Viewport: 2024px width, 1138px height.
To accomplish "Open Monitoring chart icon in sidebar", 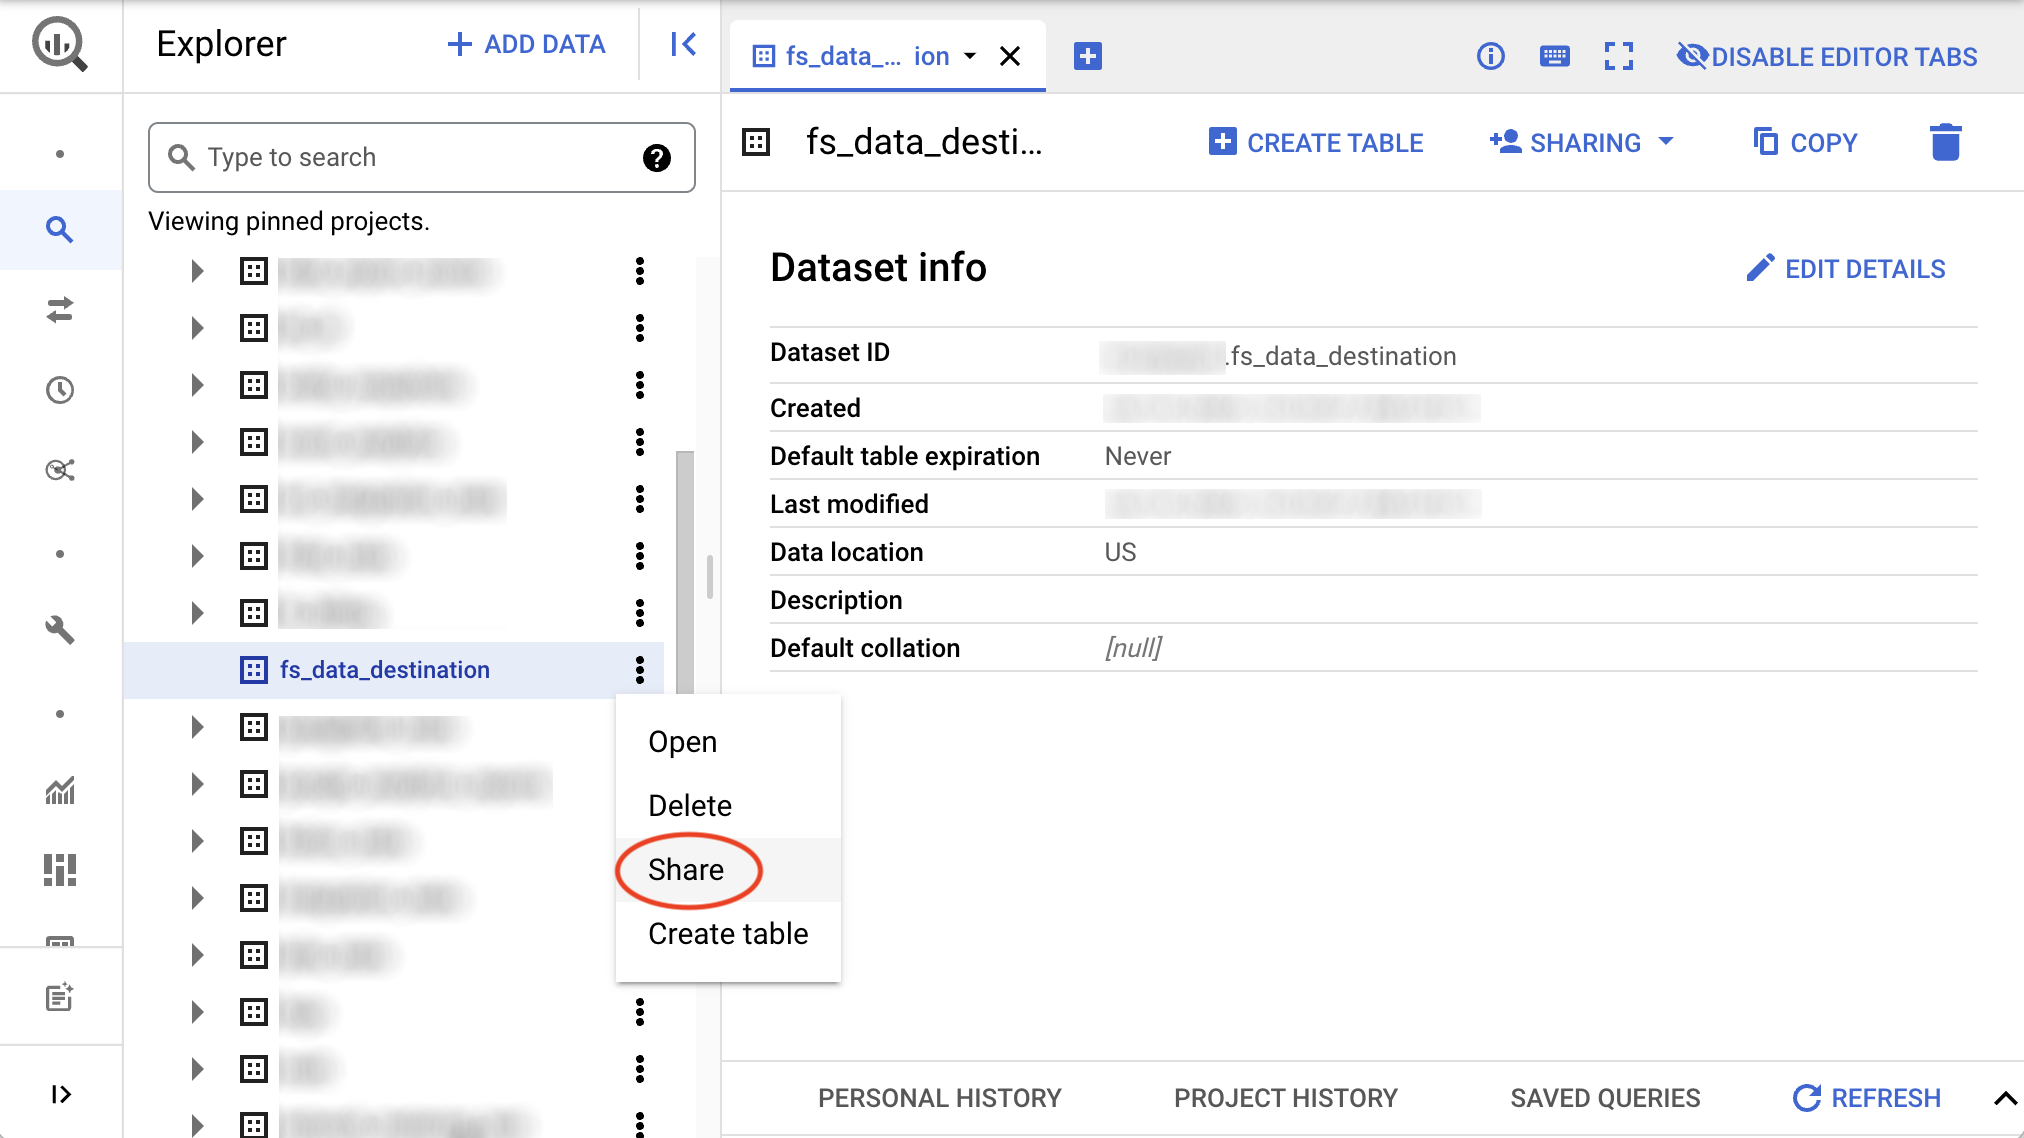I will pos(60,790).
